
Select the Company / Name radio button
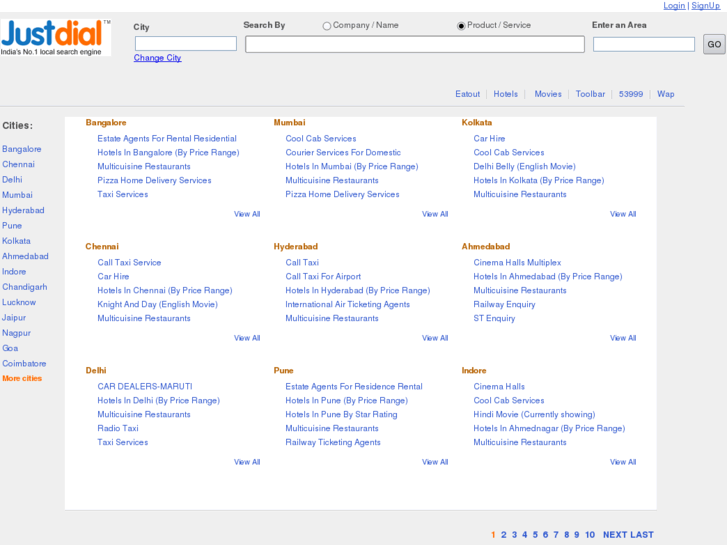(x=327, y=26)
